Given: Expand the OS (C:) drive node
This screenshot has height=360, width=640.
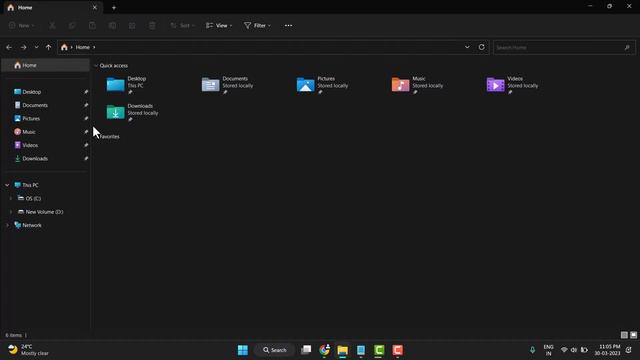Looking at the screenshot, I should 11,198.
